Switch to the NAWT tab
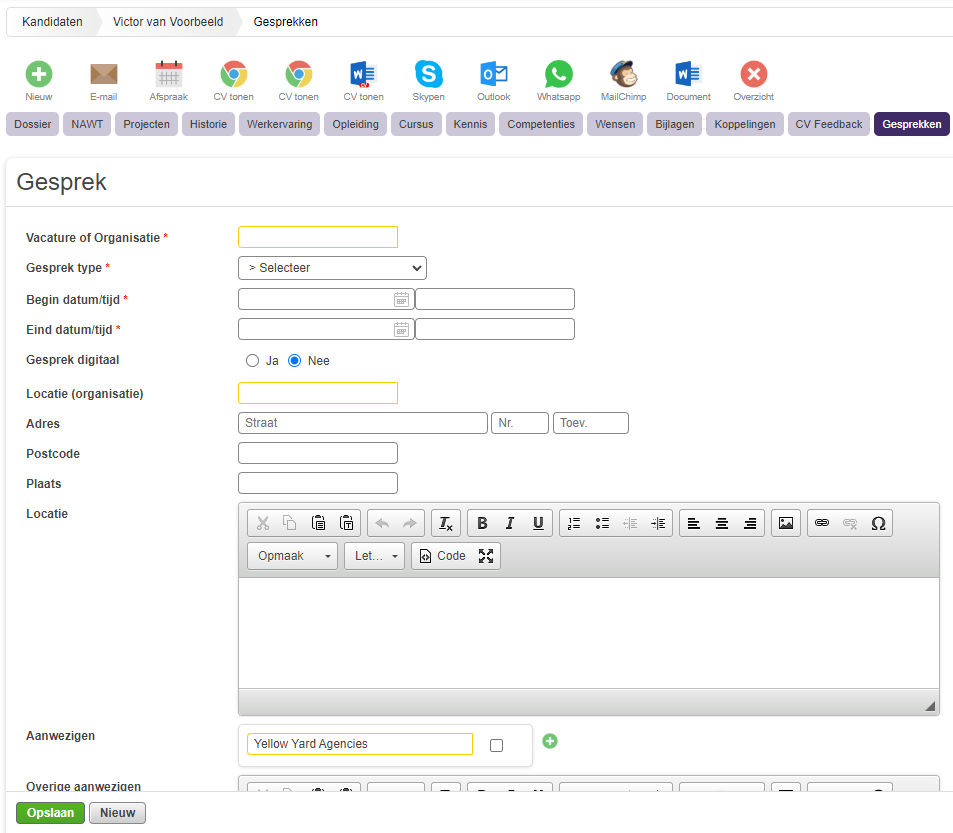The image size is (953, 833). point(87,124)
